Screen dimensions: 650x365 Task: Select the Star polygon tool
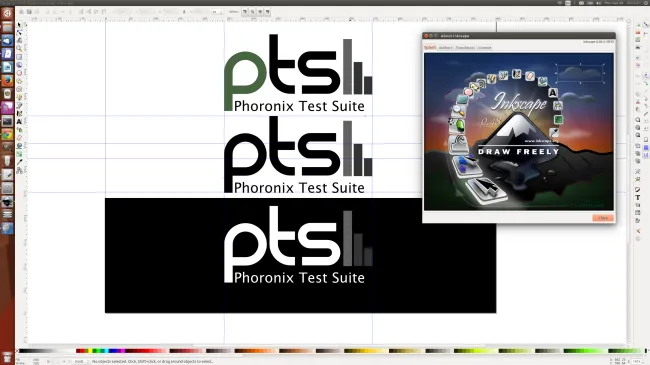(19, 81)
